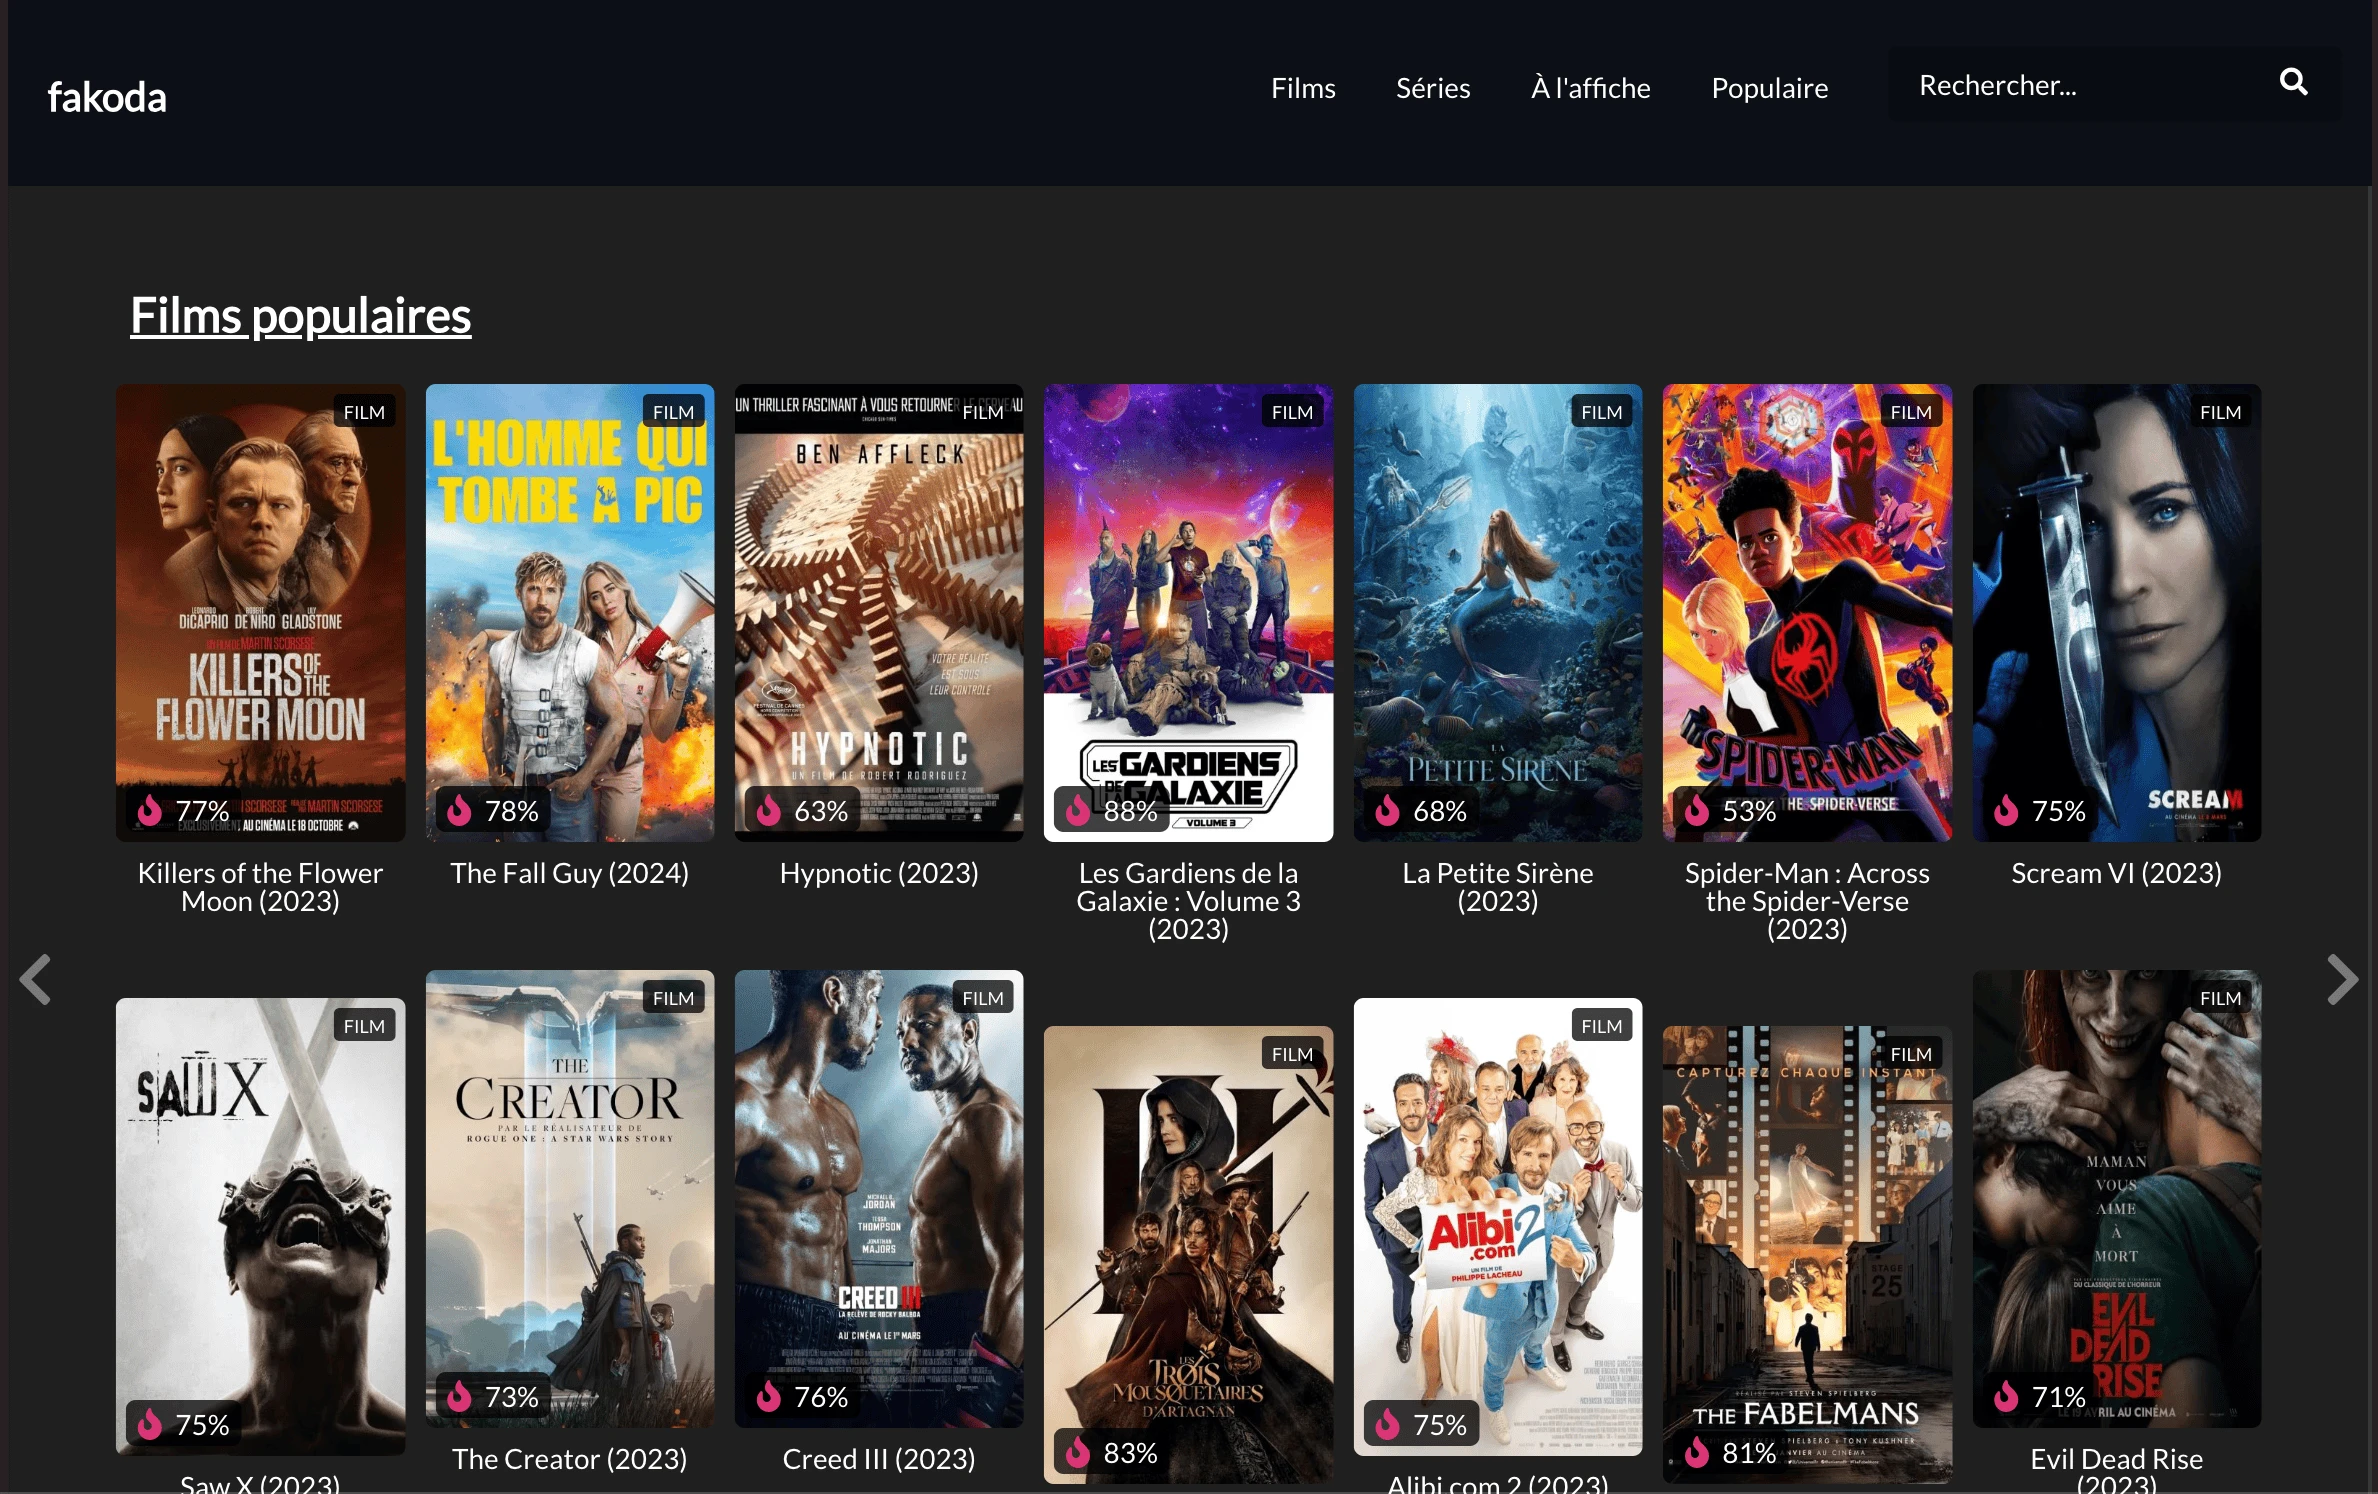The image size is (2378, 1494).
Task: Click flame icon on La Petite Sirène poster
Action: 1387,809
